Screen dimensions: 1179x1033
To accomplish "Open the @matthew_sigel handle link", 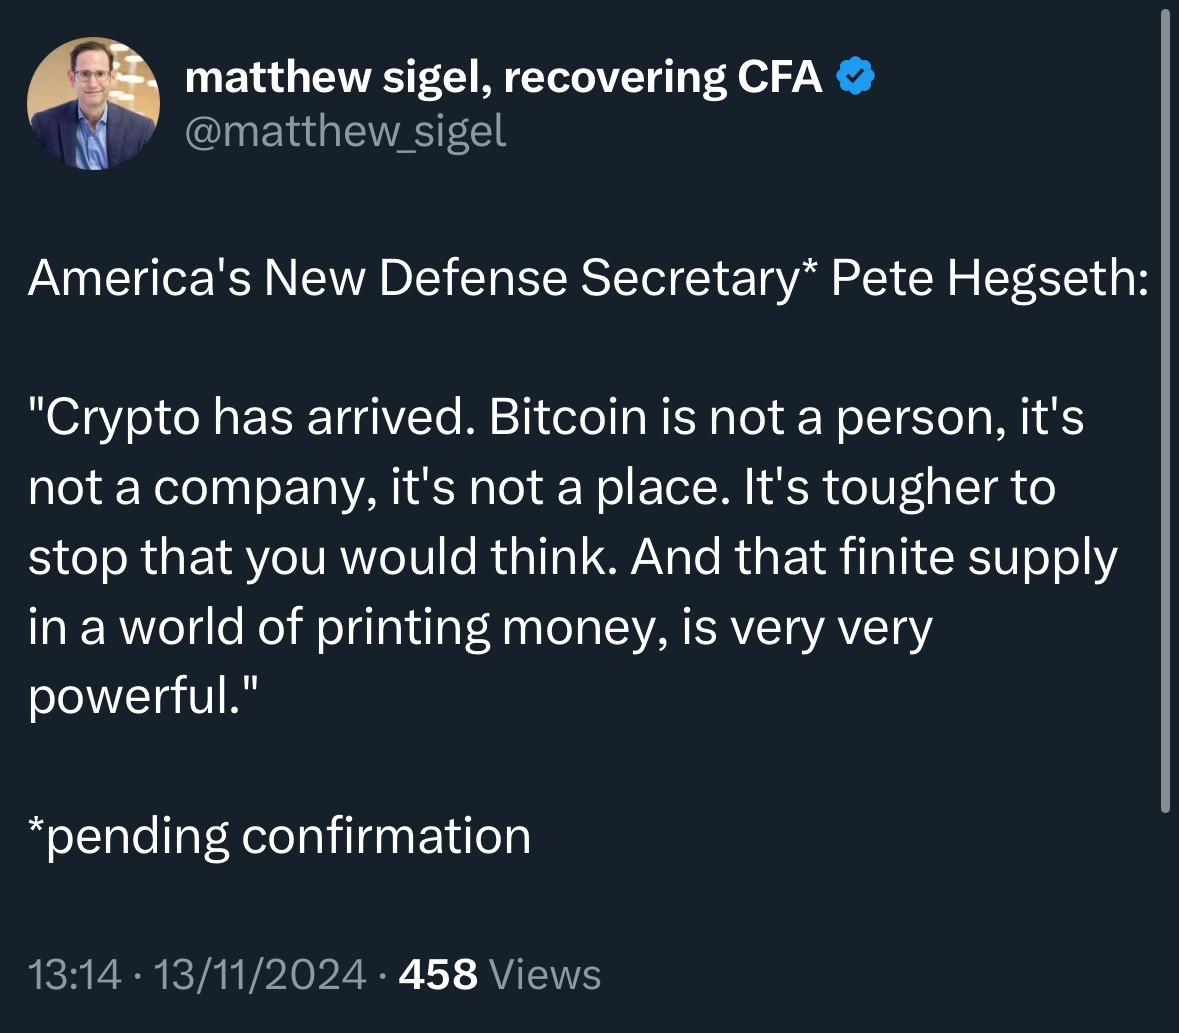I will (x=345, y=131).
